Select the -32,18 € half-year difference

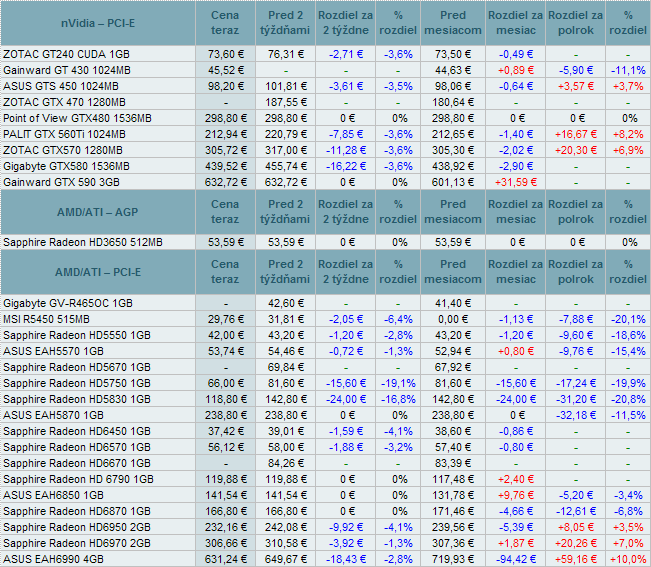point(576,415)
